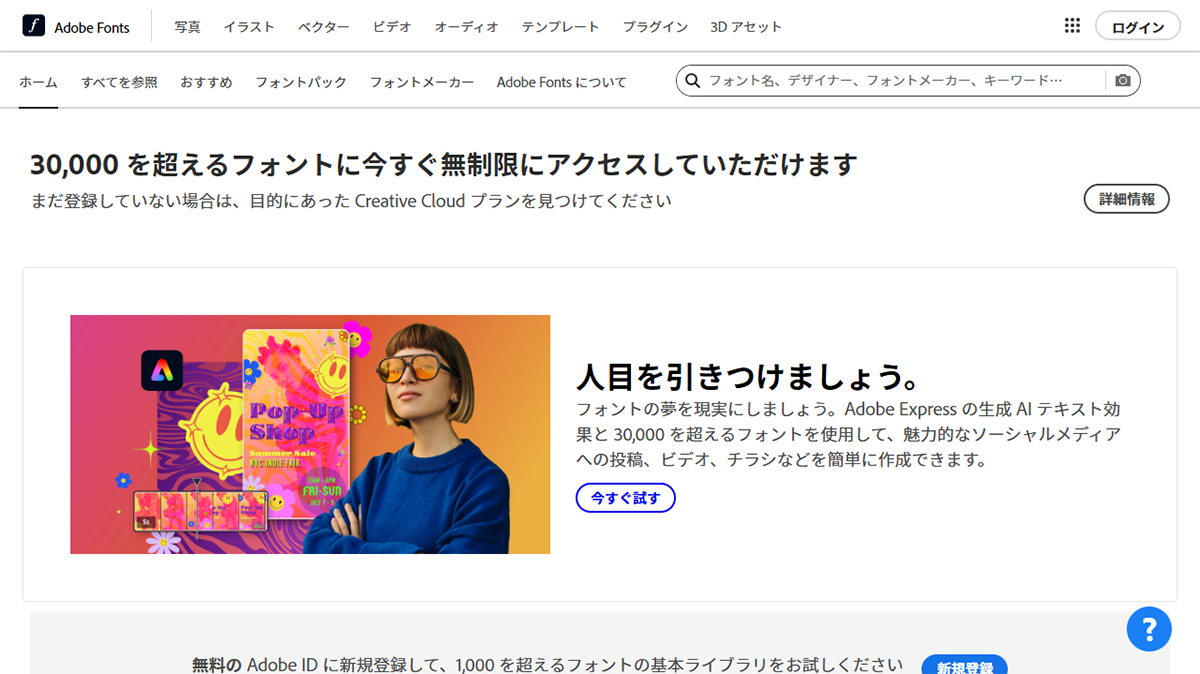Switch to the すべてを参照 tab
This screenshot has width=1200, height=674.
119,82
